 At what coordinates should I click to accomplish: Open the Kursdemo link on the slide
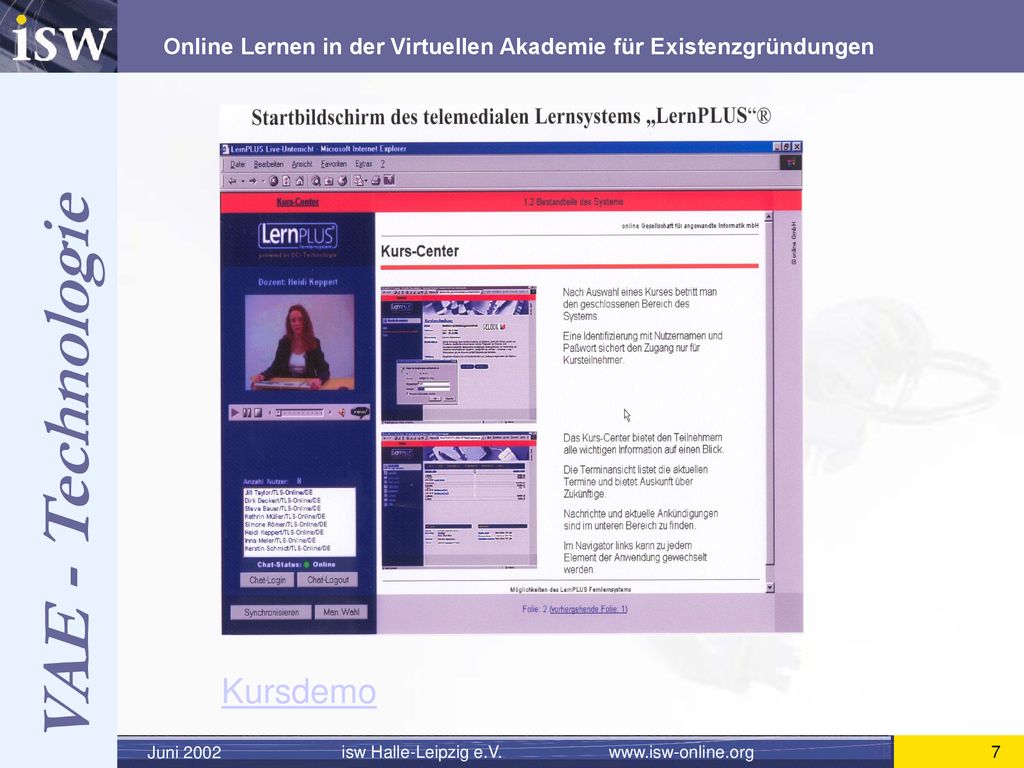coord(299,691)
